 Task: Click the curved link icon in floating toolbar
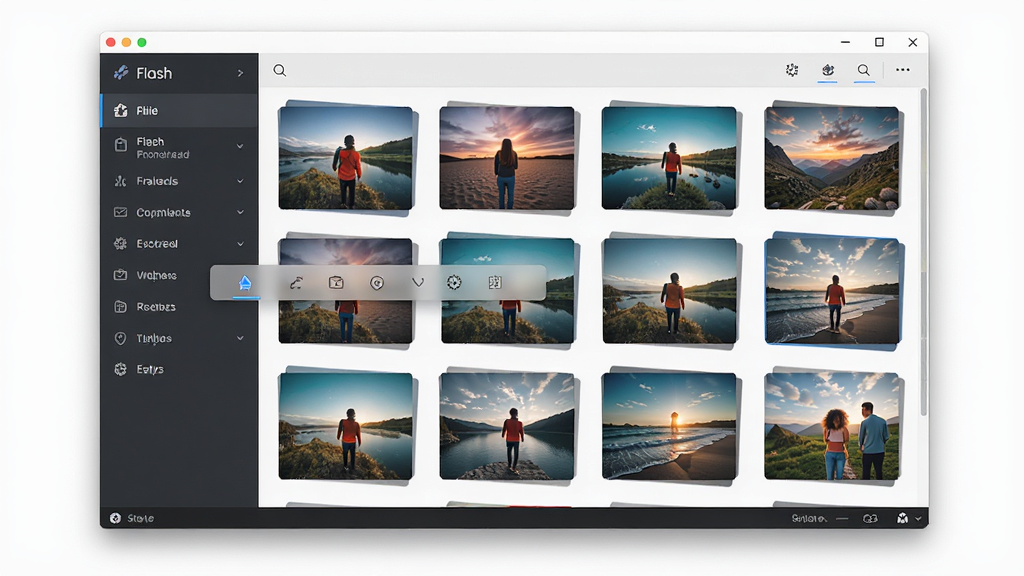tap(296, 283)
